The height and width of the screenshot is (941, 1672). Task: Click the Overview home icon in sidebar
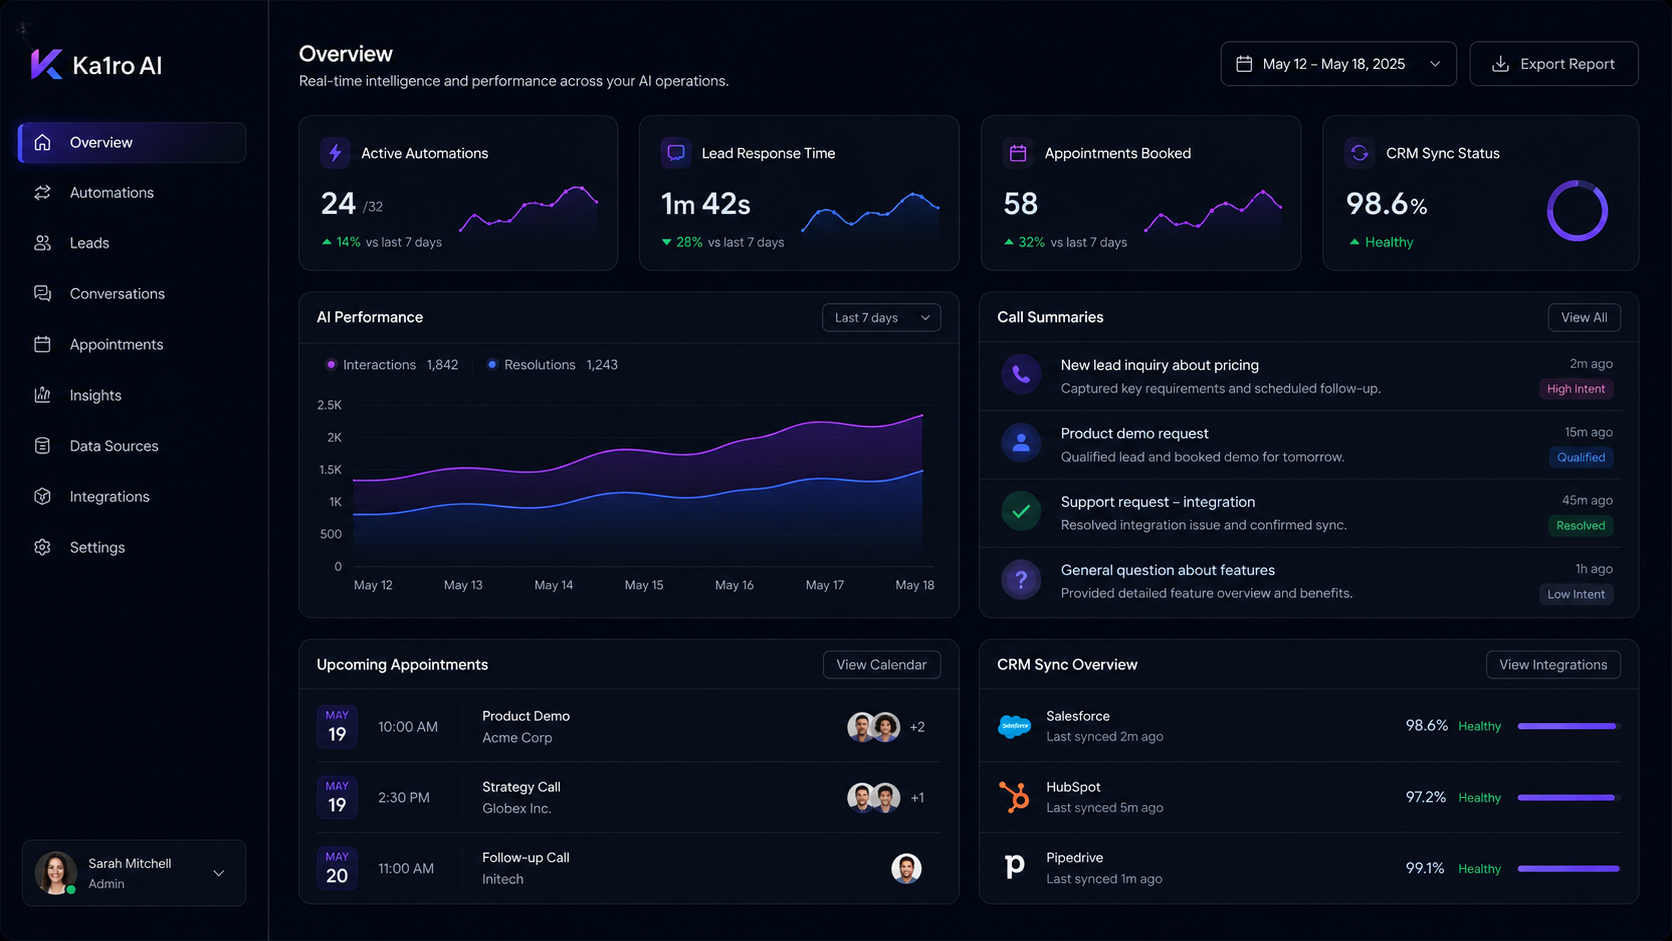pos(42,142)
